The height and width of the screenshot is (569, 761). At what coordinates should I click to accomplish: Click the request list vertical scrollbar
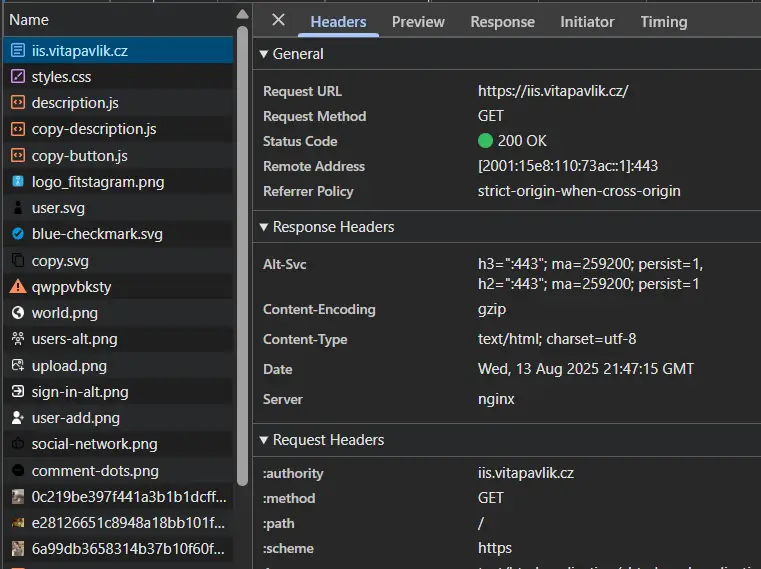(242, 250)
